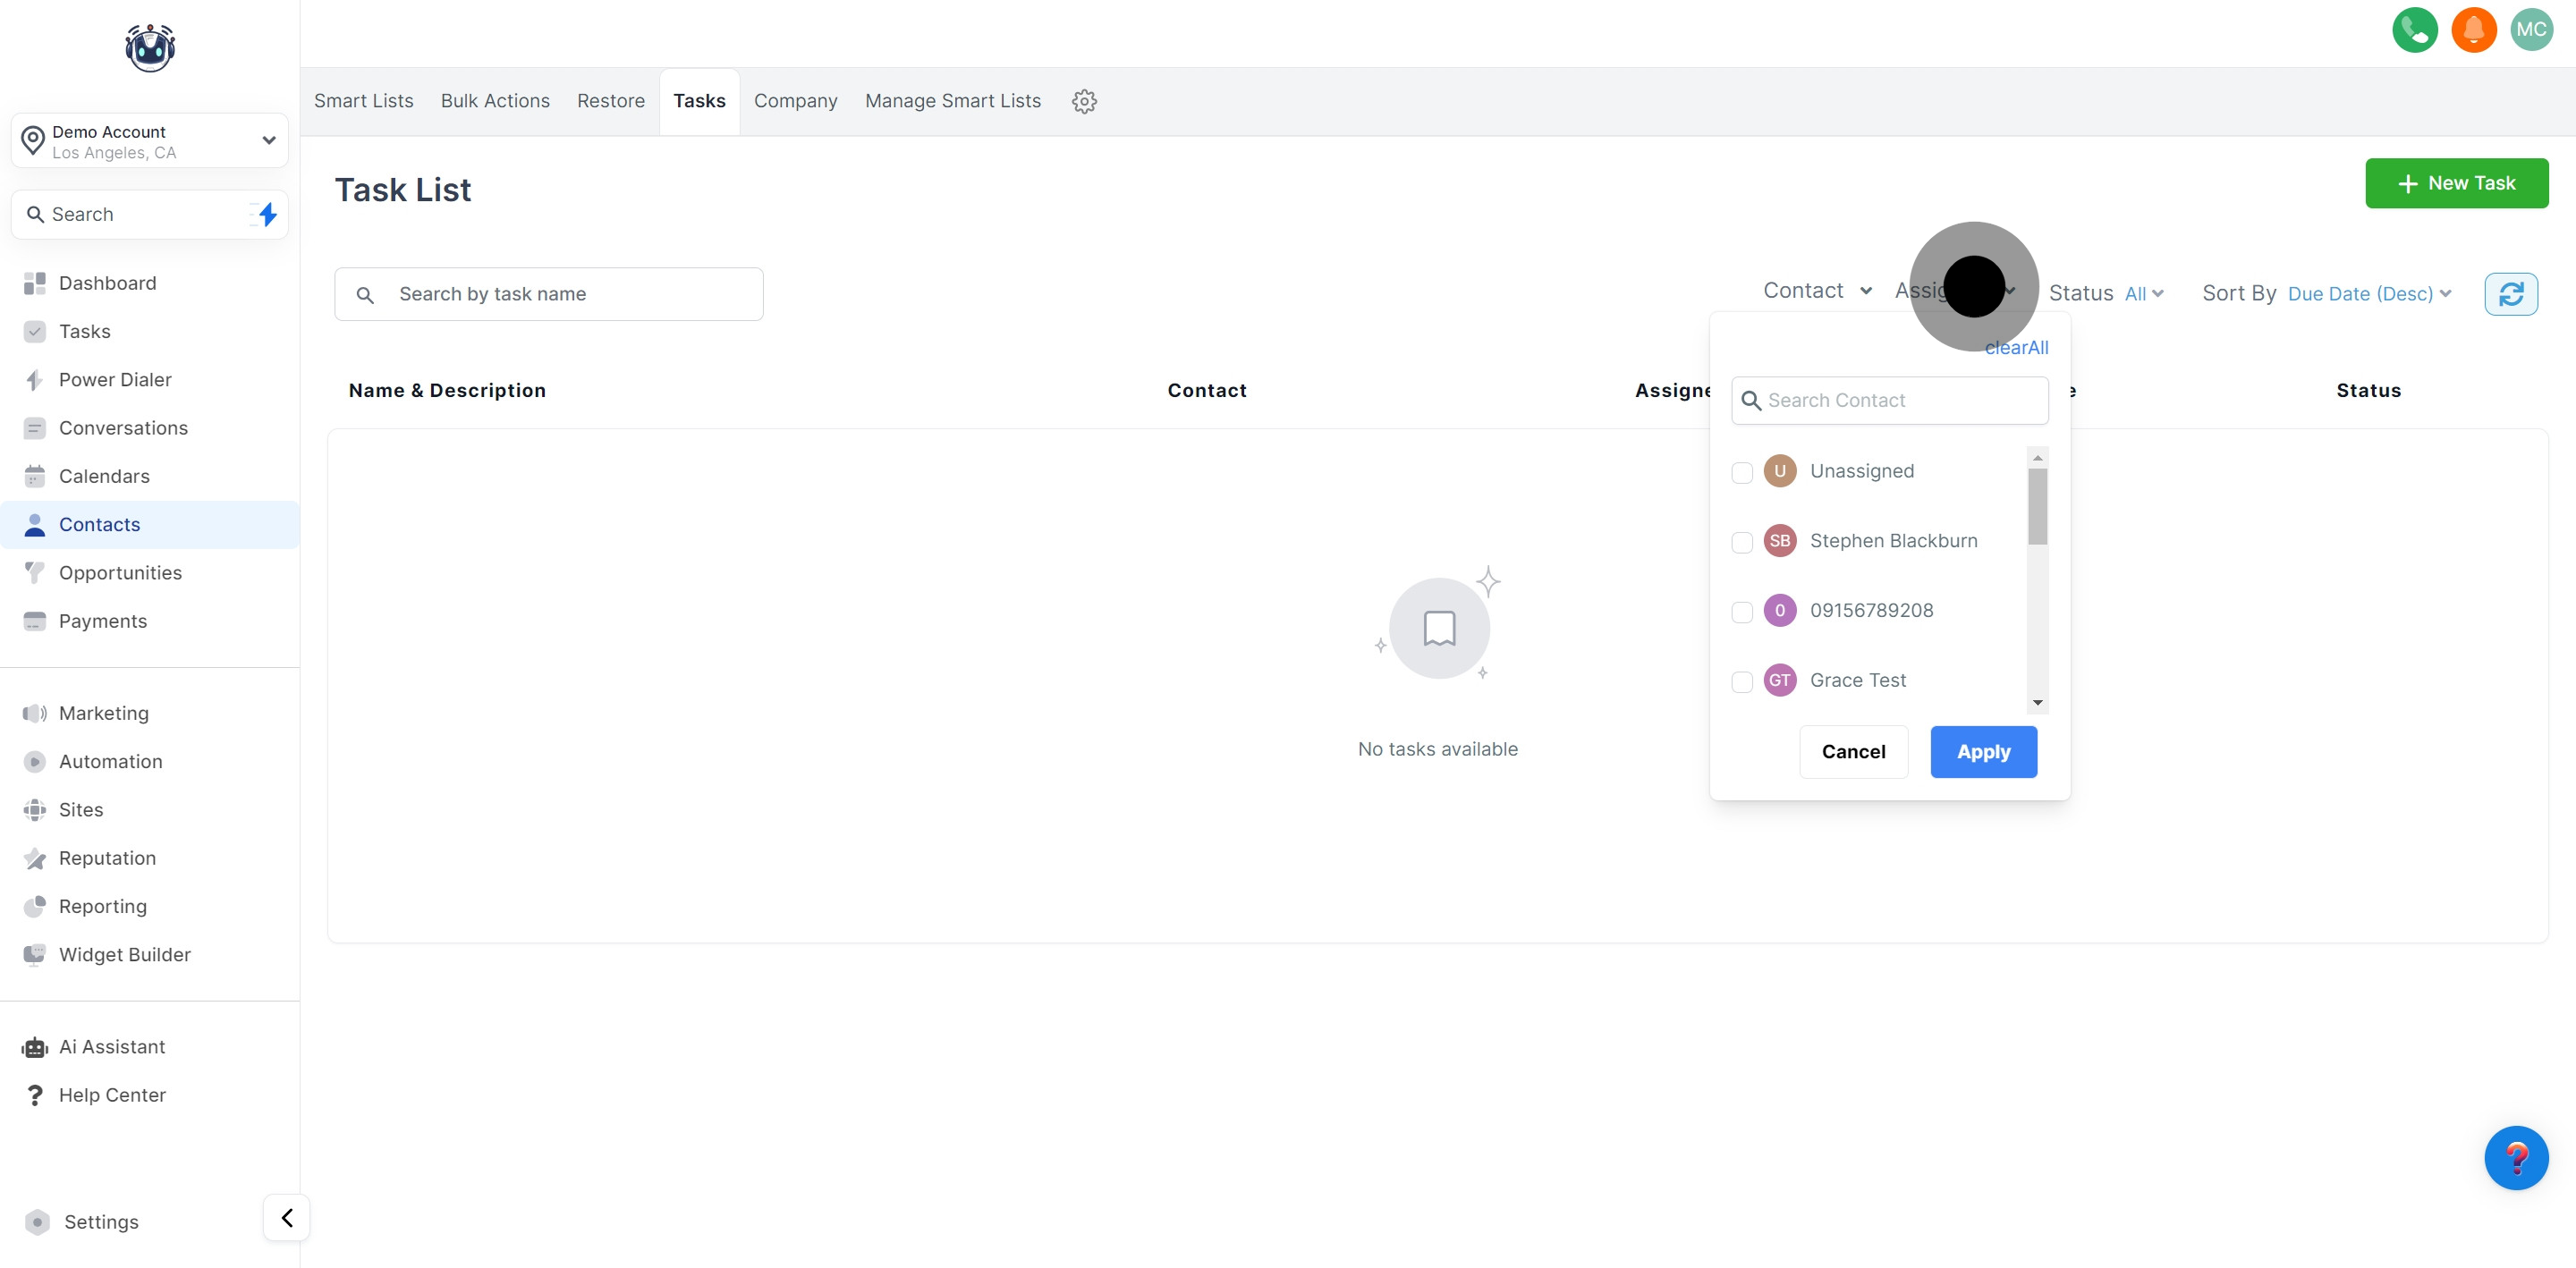Collapse the sidebar with the arrow button
The image size is (2576, 1268).
coord(287,1217)
